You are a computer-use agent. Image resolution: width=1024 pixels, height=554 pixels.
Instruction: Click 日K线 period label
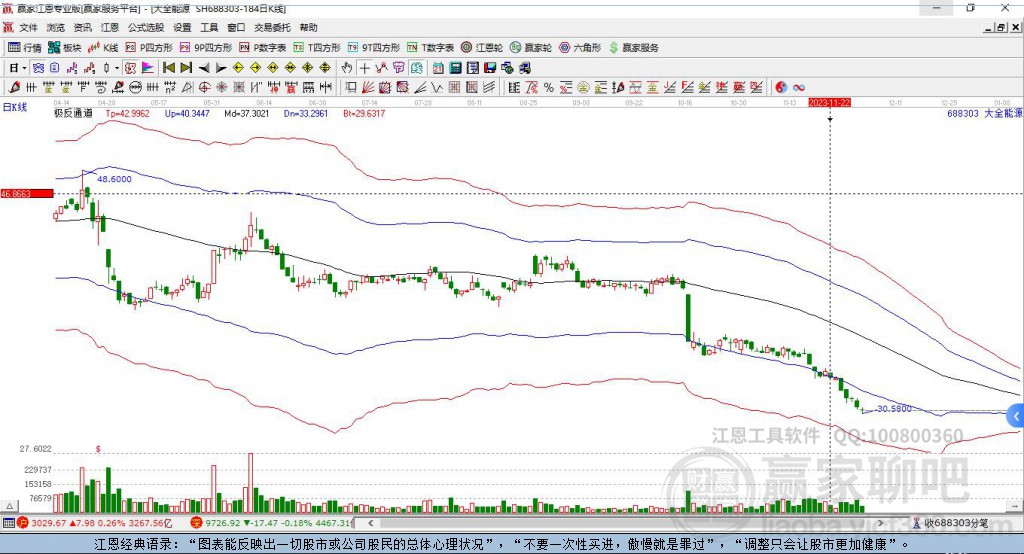[15, 108]
